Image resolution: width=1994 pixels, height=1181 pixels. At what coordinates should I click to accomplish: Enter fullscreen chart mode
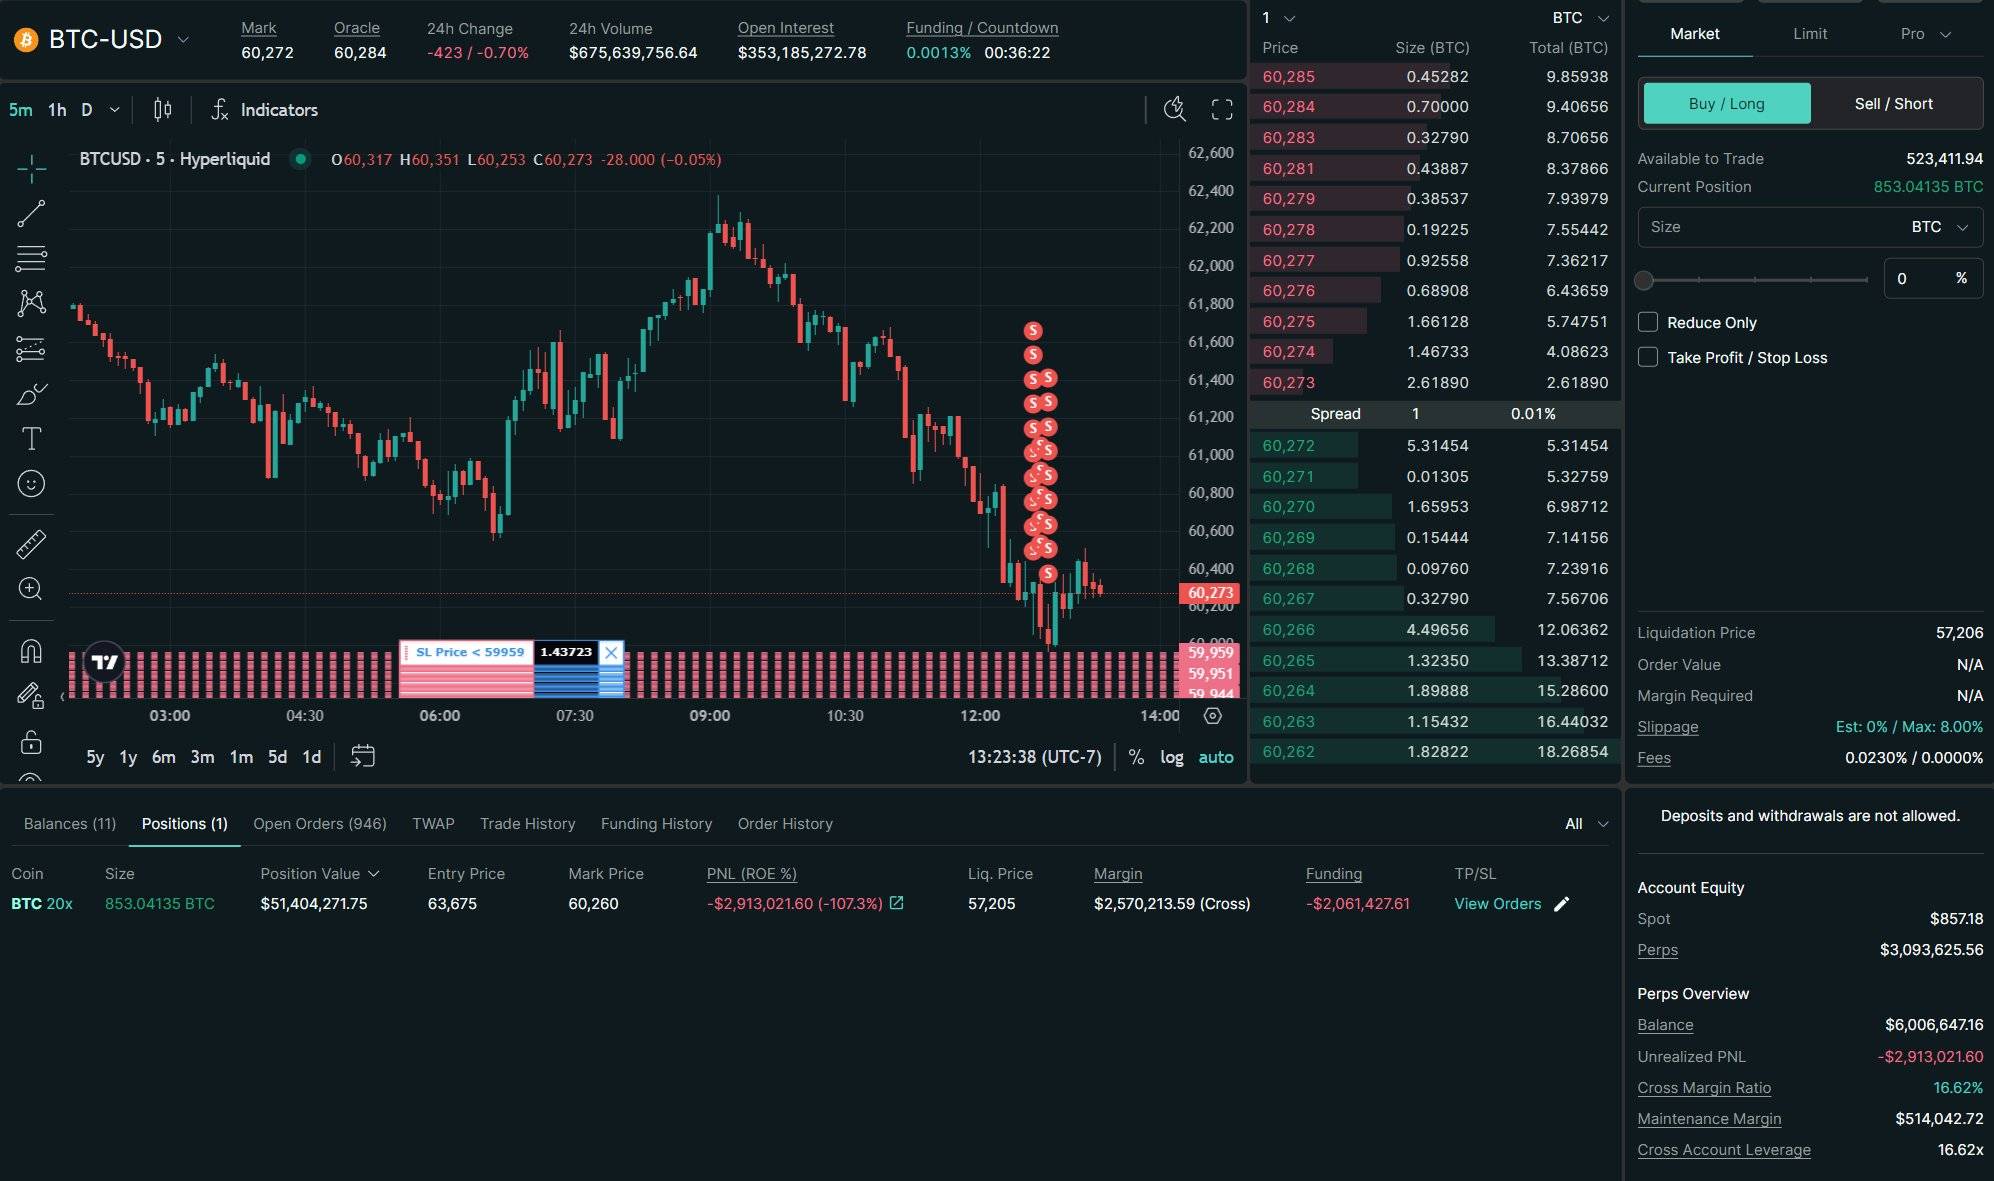click(1222, 110)
